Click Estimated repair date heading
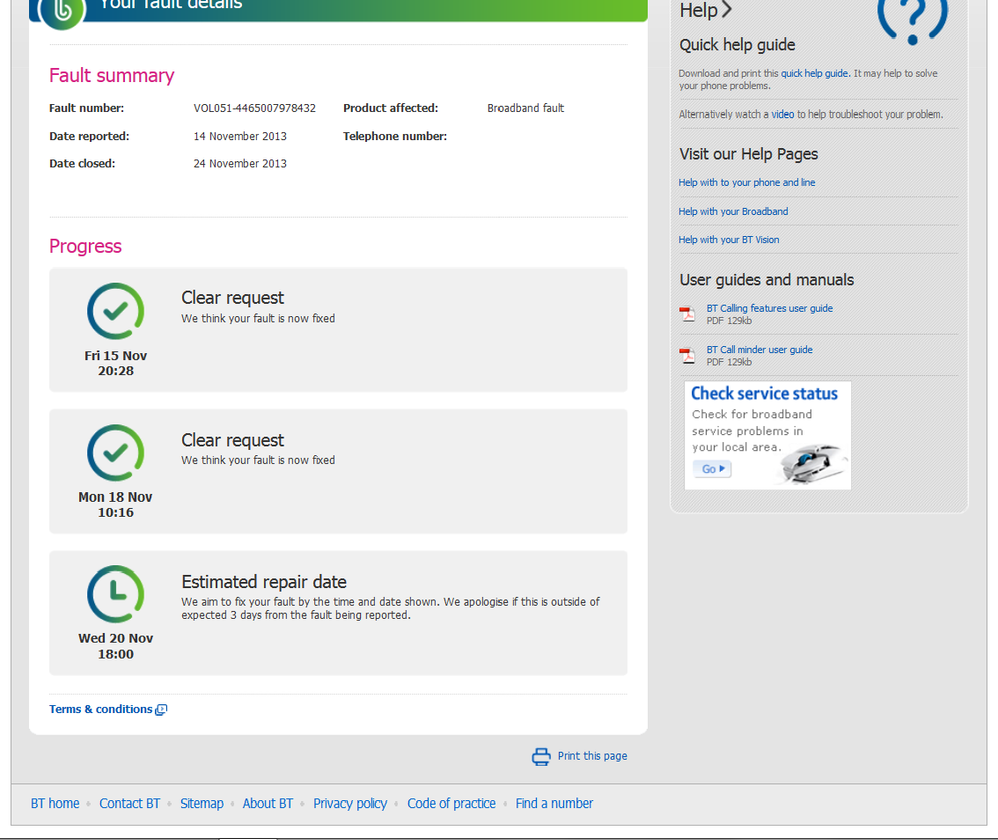The height and width of the screenshot is (840, 998). coord(264,582)
